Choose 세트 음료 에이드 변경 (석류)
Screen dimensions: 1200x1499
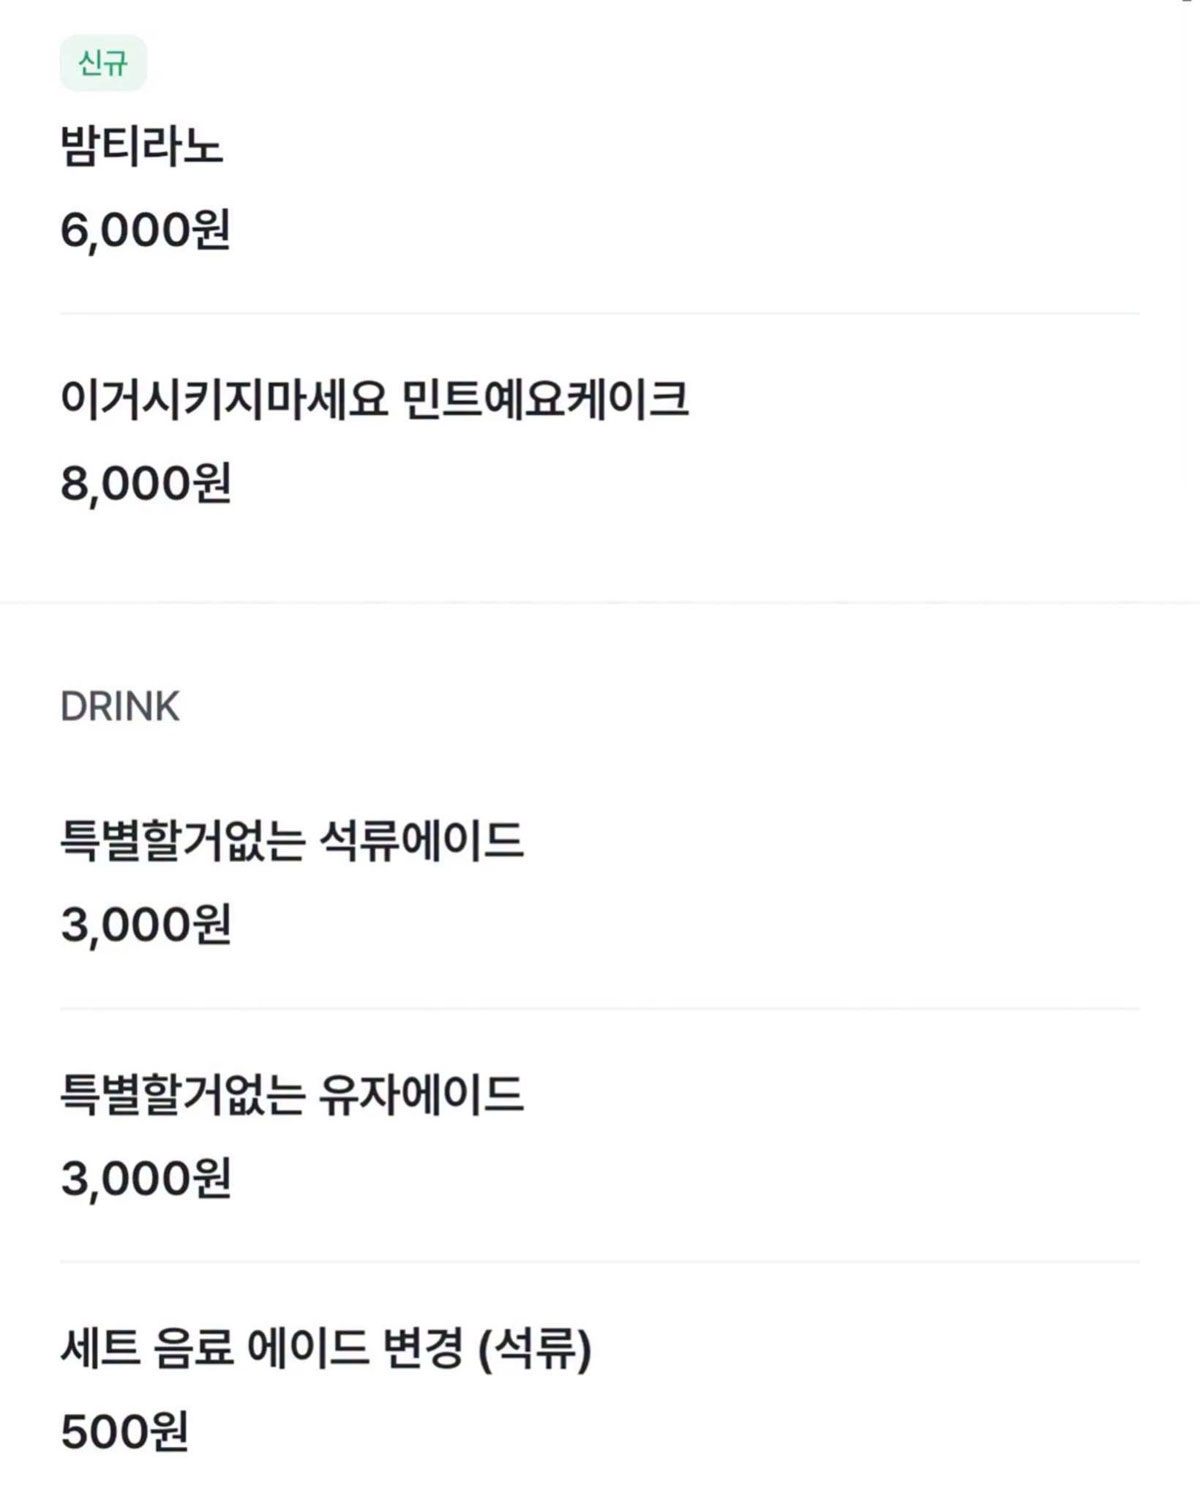(326, 1348)
